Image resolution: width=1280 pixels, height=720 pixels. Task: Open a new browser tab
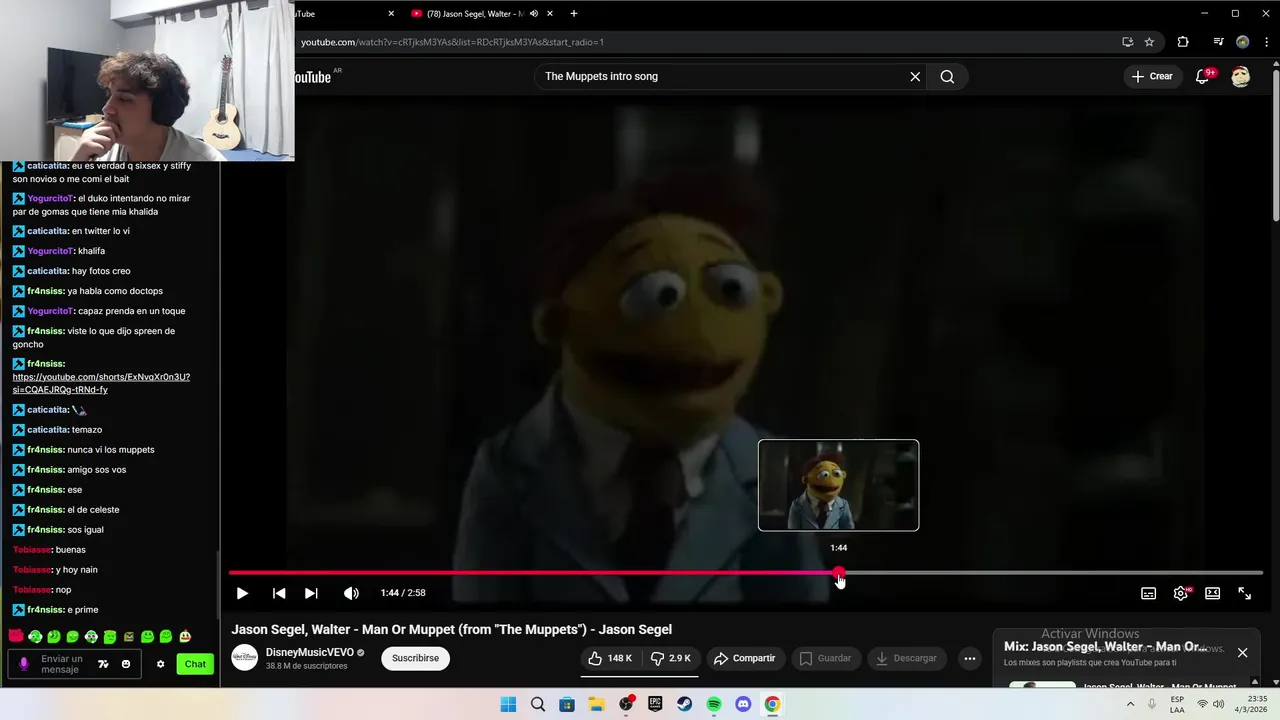pos(574,14)
